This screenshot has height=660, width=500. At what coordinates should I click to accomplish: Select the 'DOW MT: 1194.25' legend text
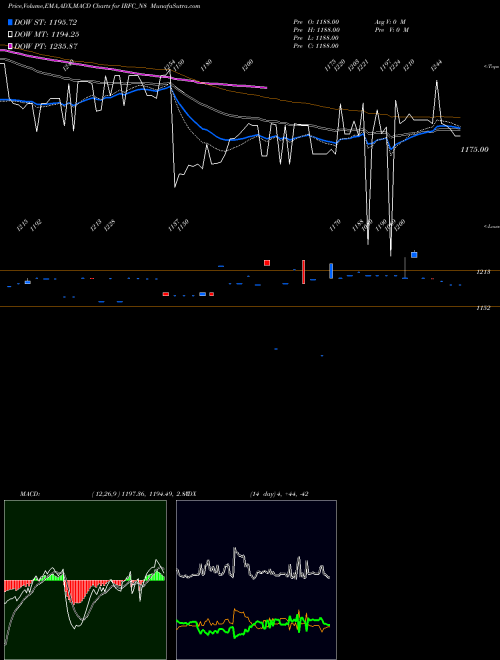47,34
